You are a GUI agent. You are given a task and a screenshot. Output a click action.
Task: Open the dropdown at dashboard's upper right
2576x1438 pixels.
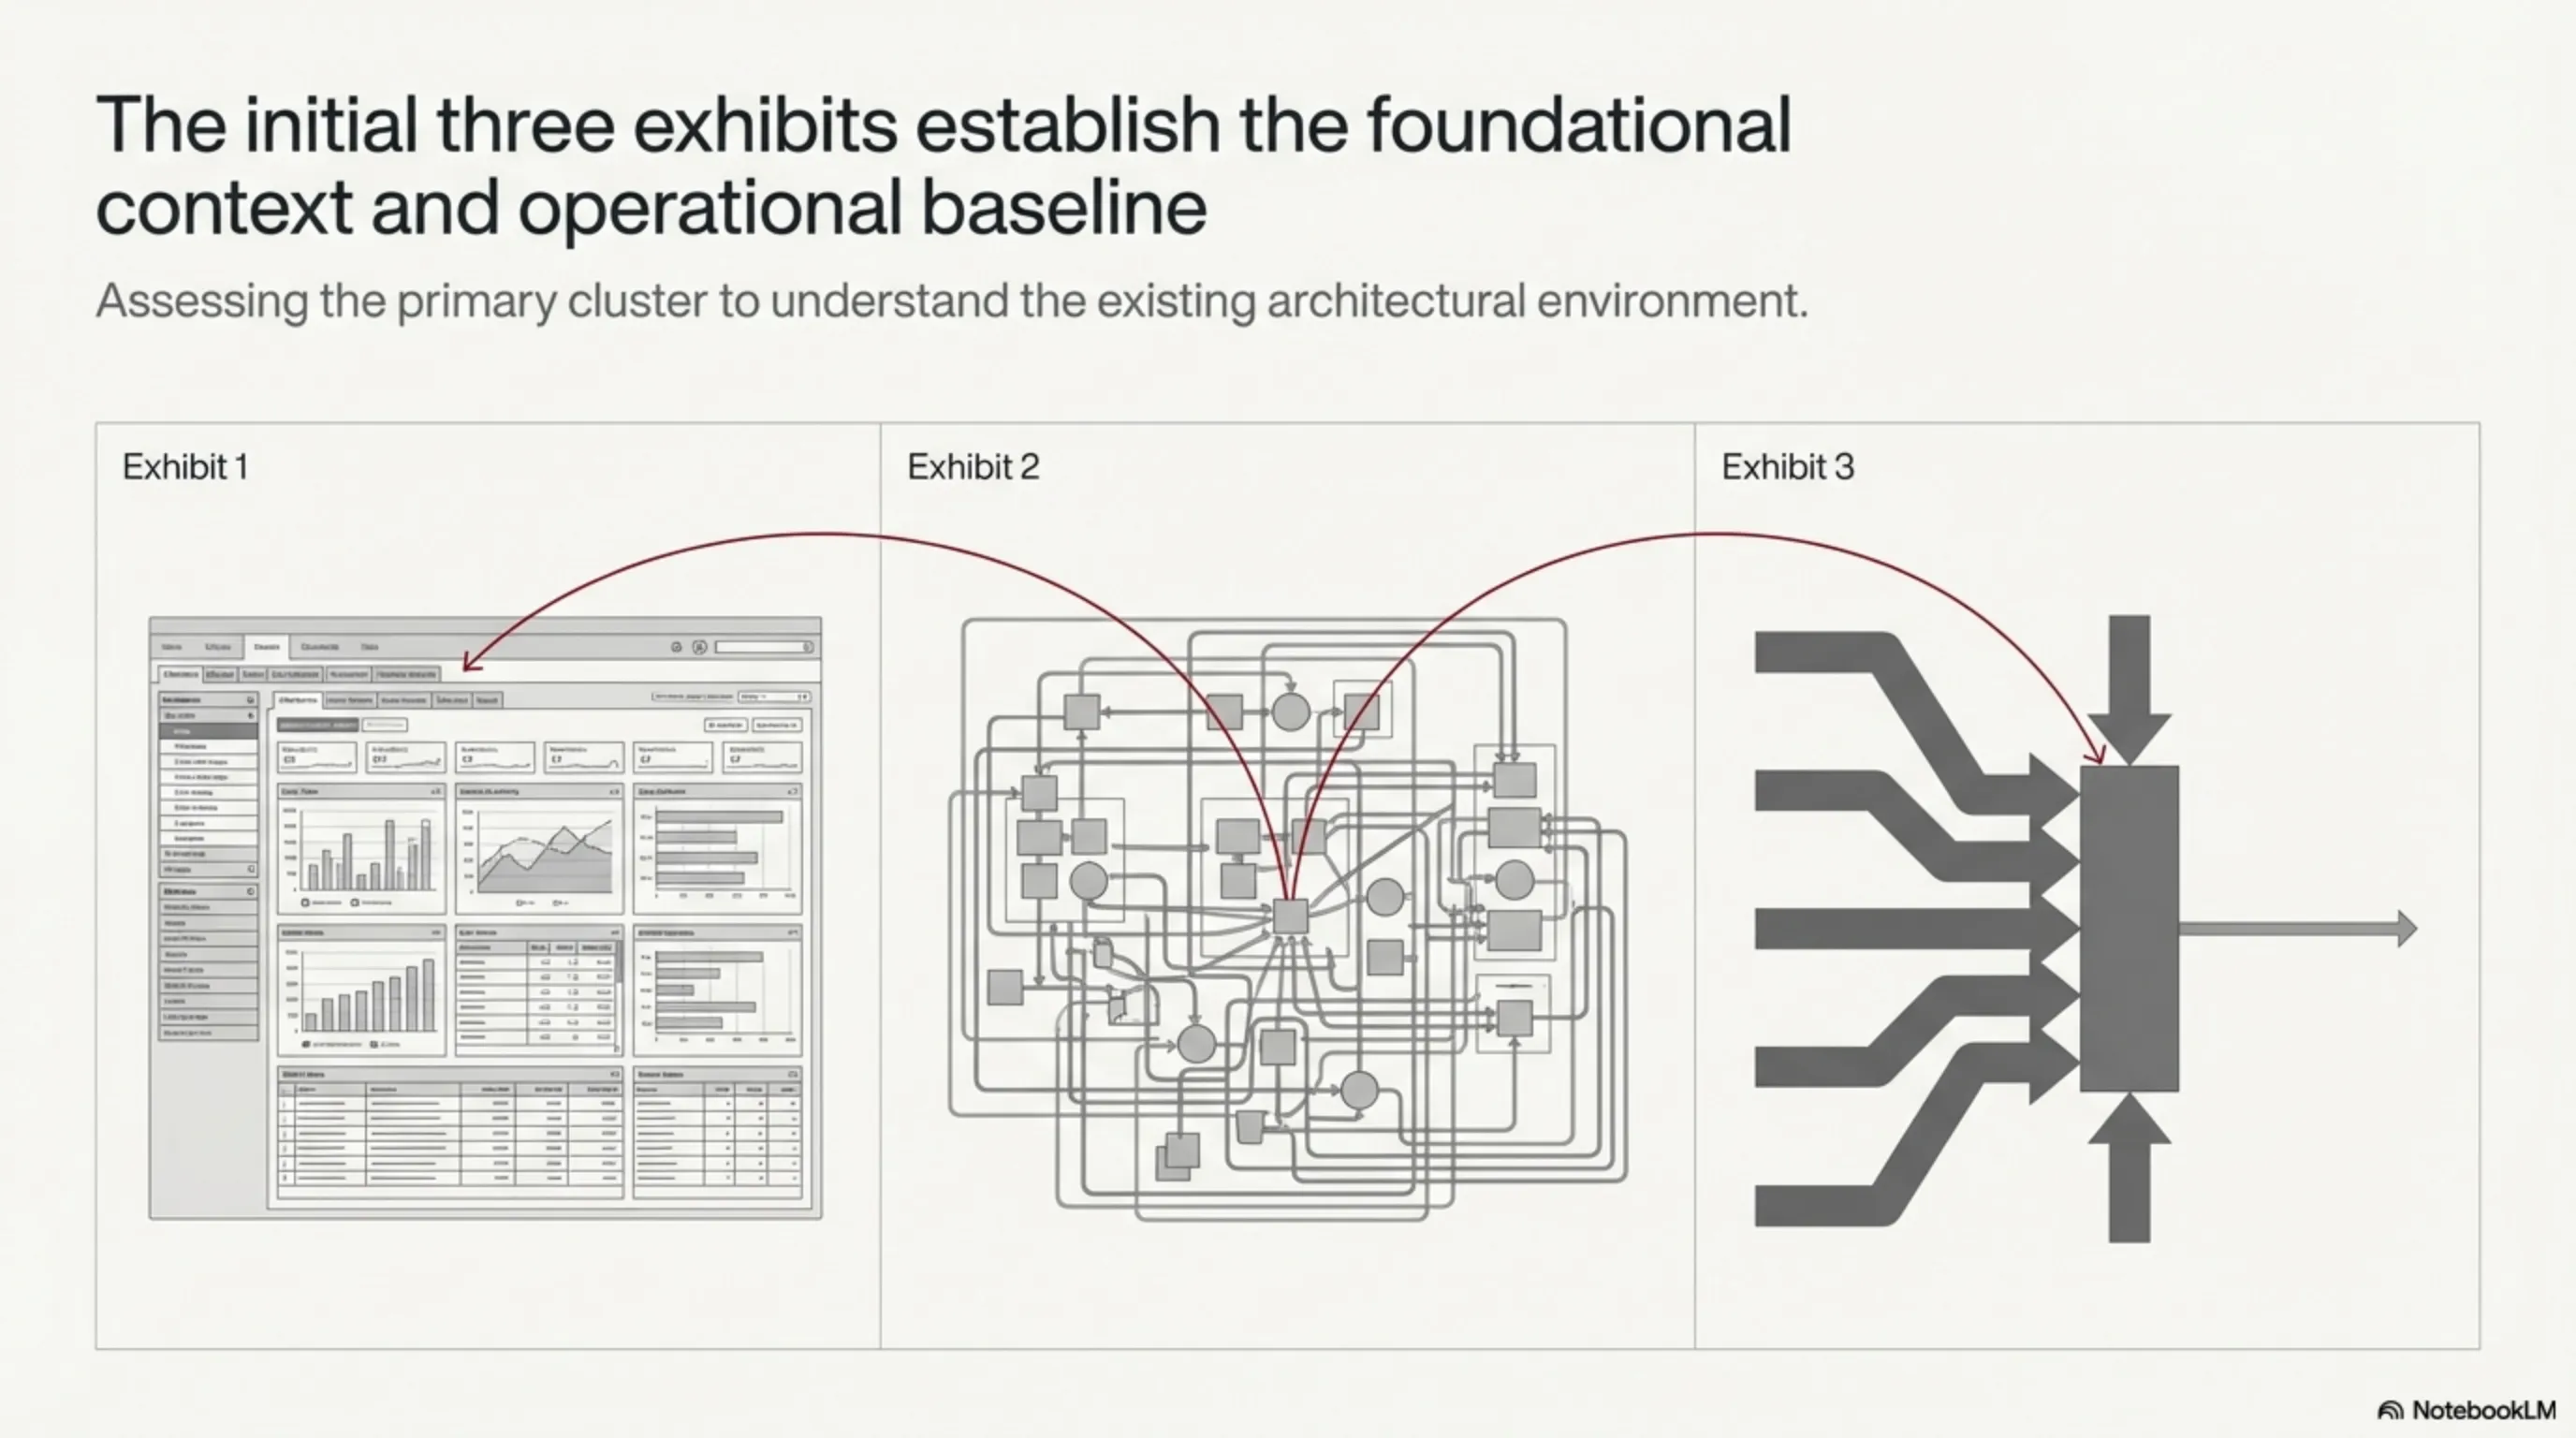[773, 696]
